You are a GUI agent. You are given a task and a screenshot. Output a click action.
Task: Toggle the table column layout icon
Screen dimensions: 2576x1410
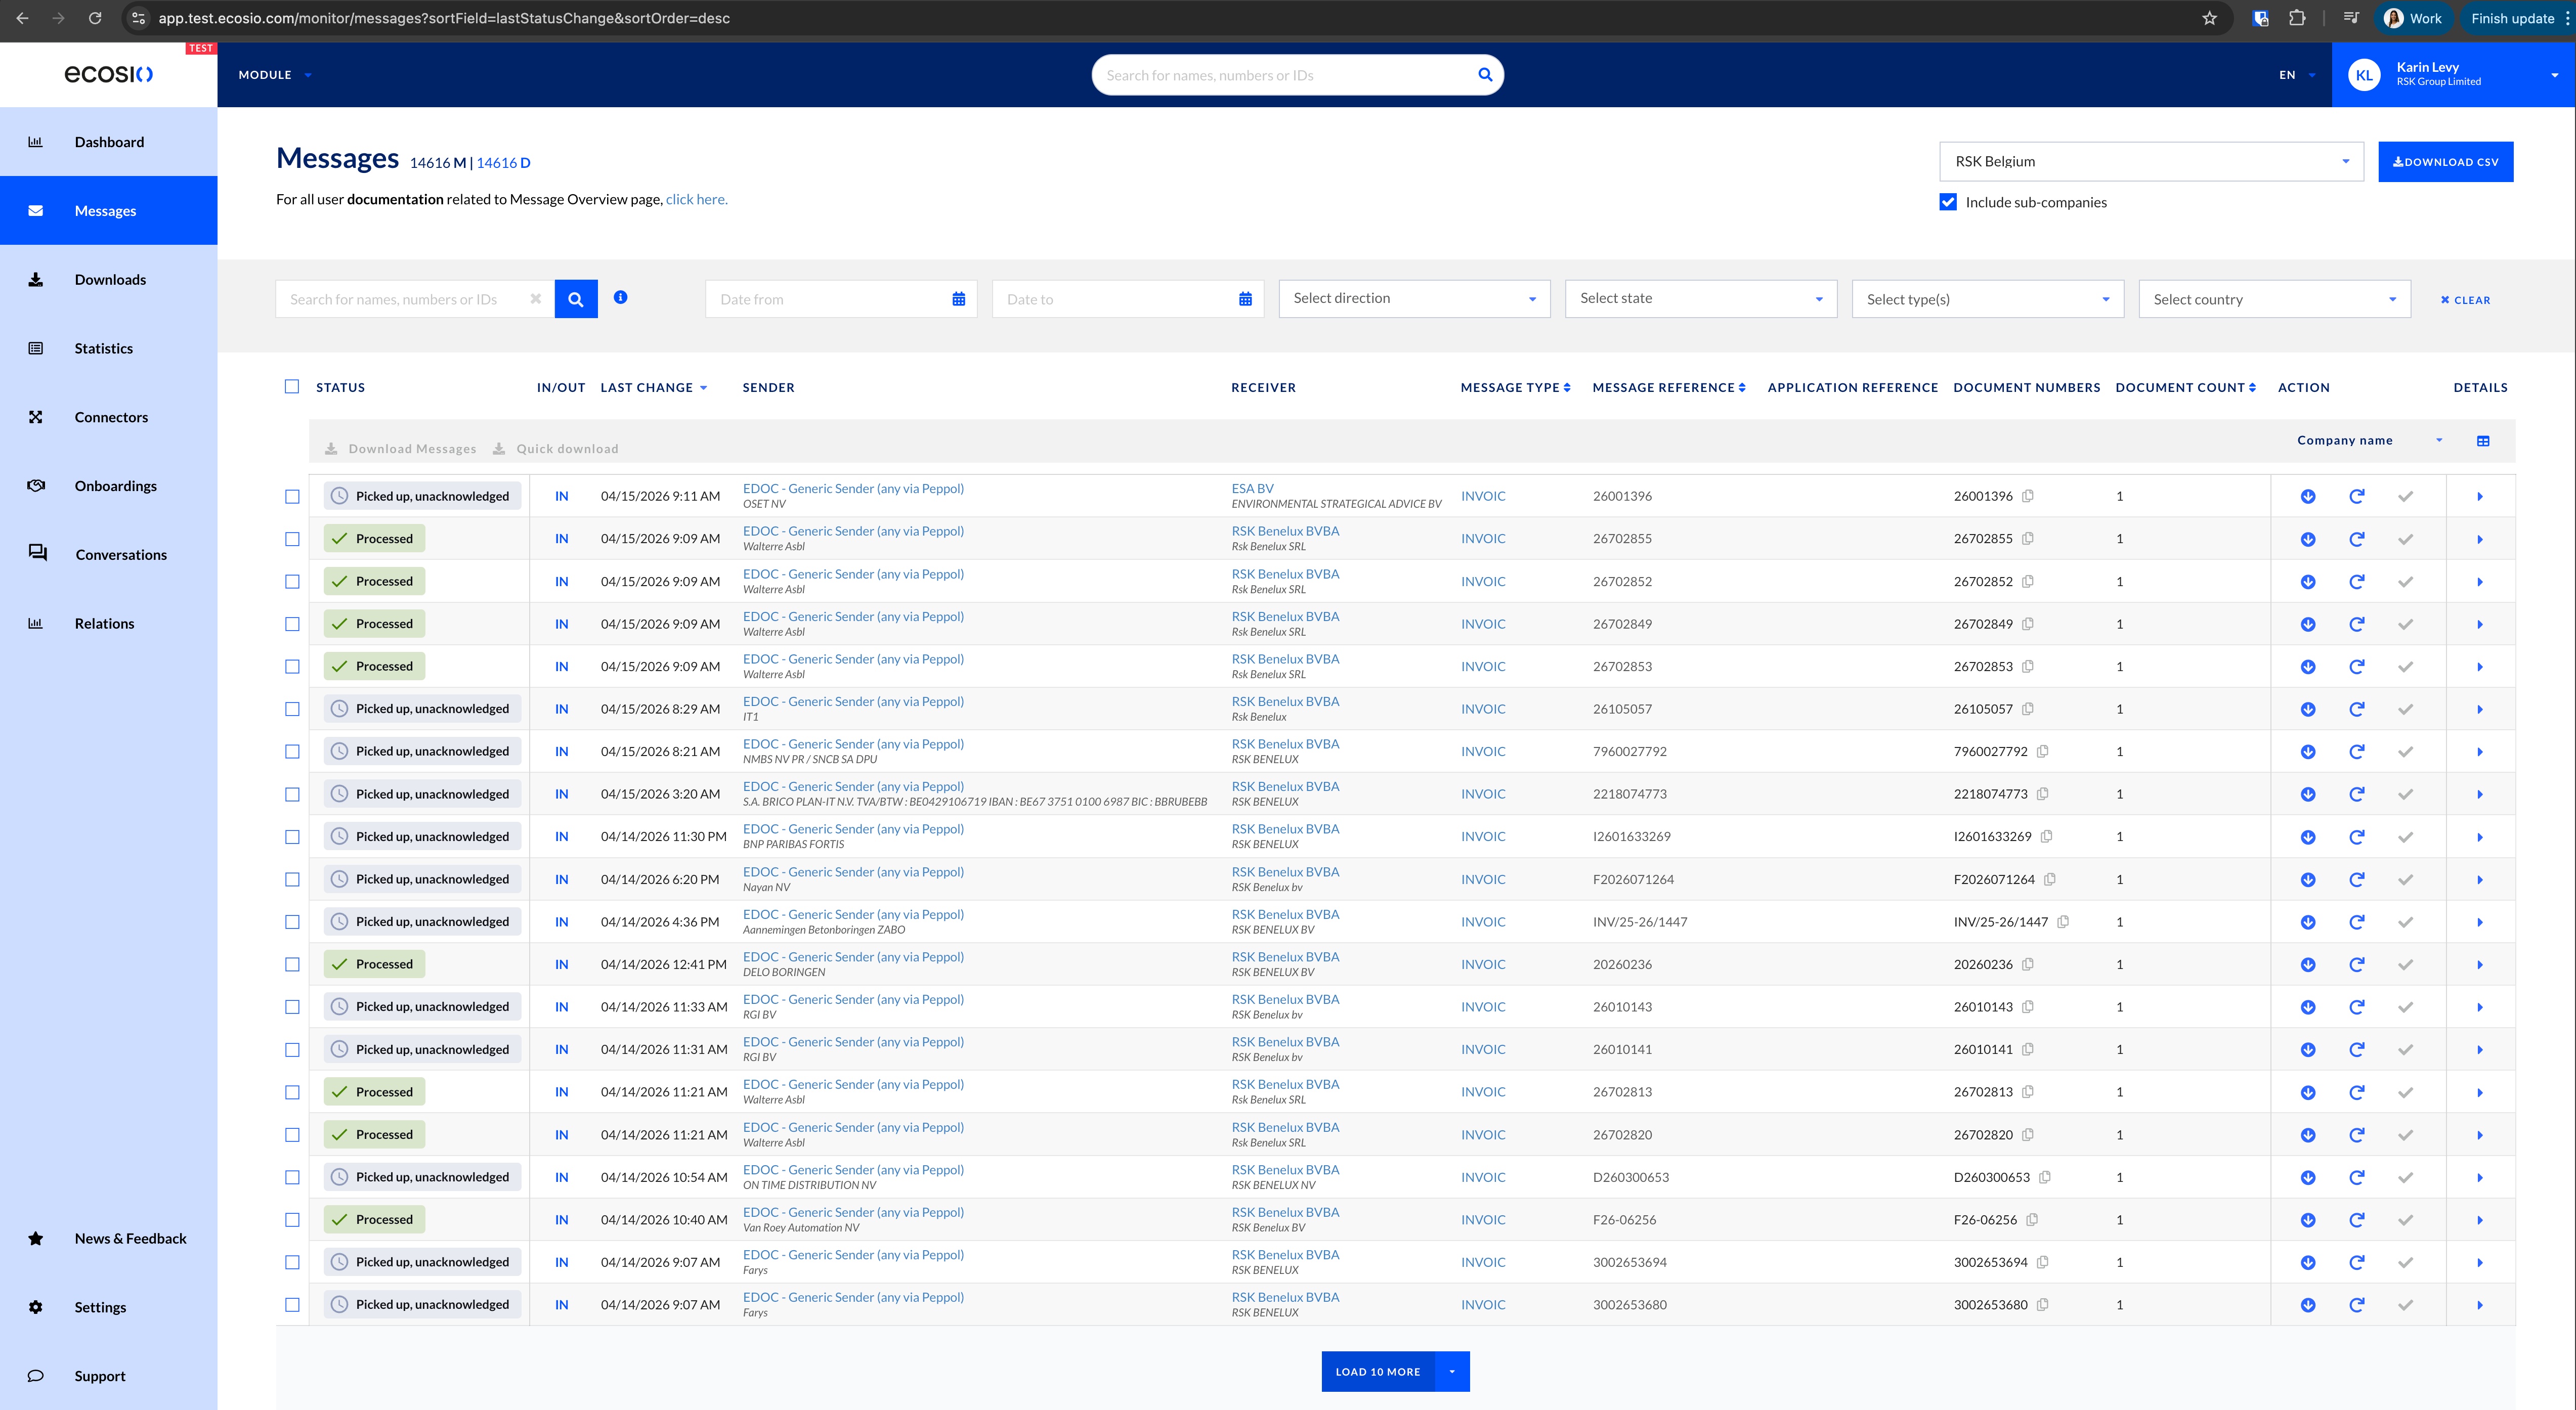tap(2483, 441)
